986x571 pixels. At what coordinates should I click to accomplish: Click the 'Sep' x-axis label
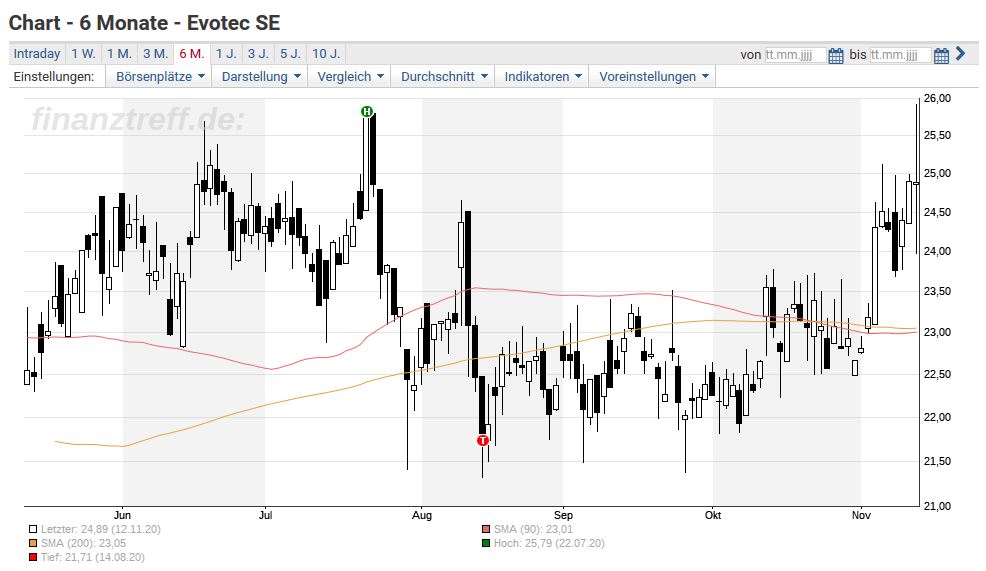(563, 515)
